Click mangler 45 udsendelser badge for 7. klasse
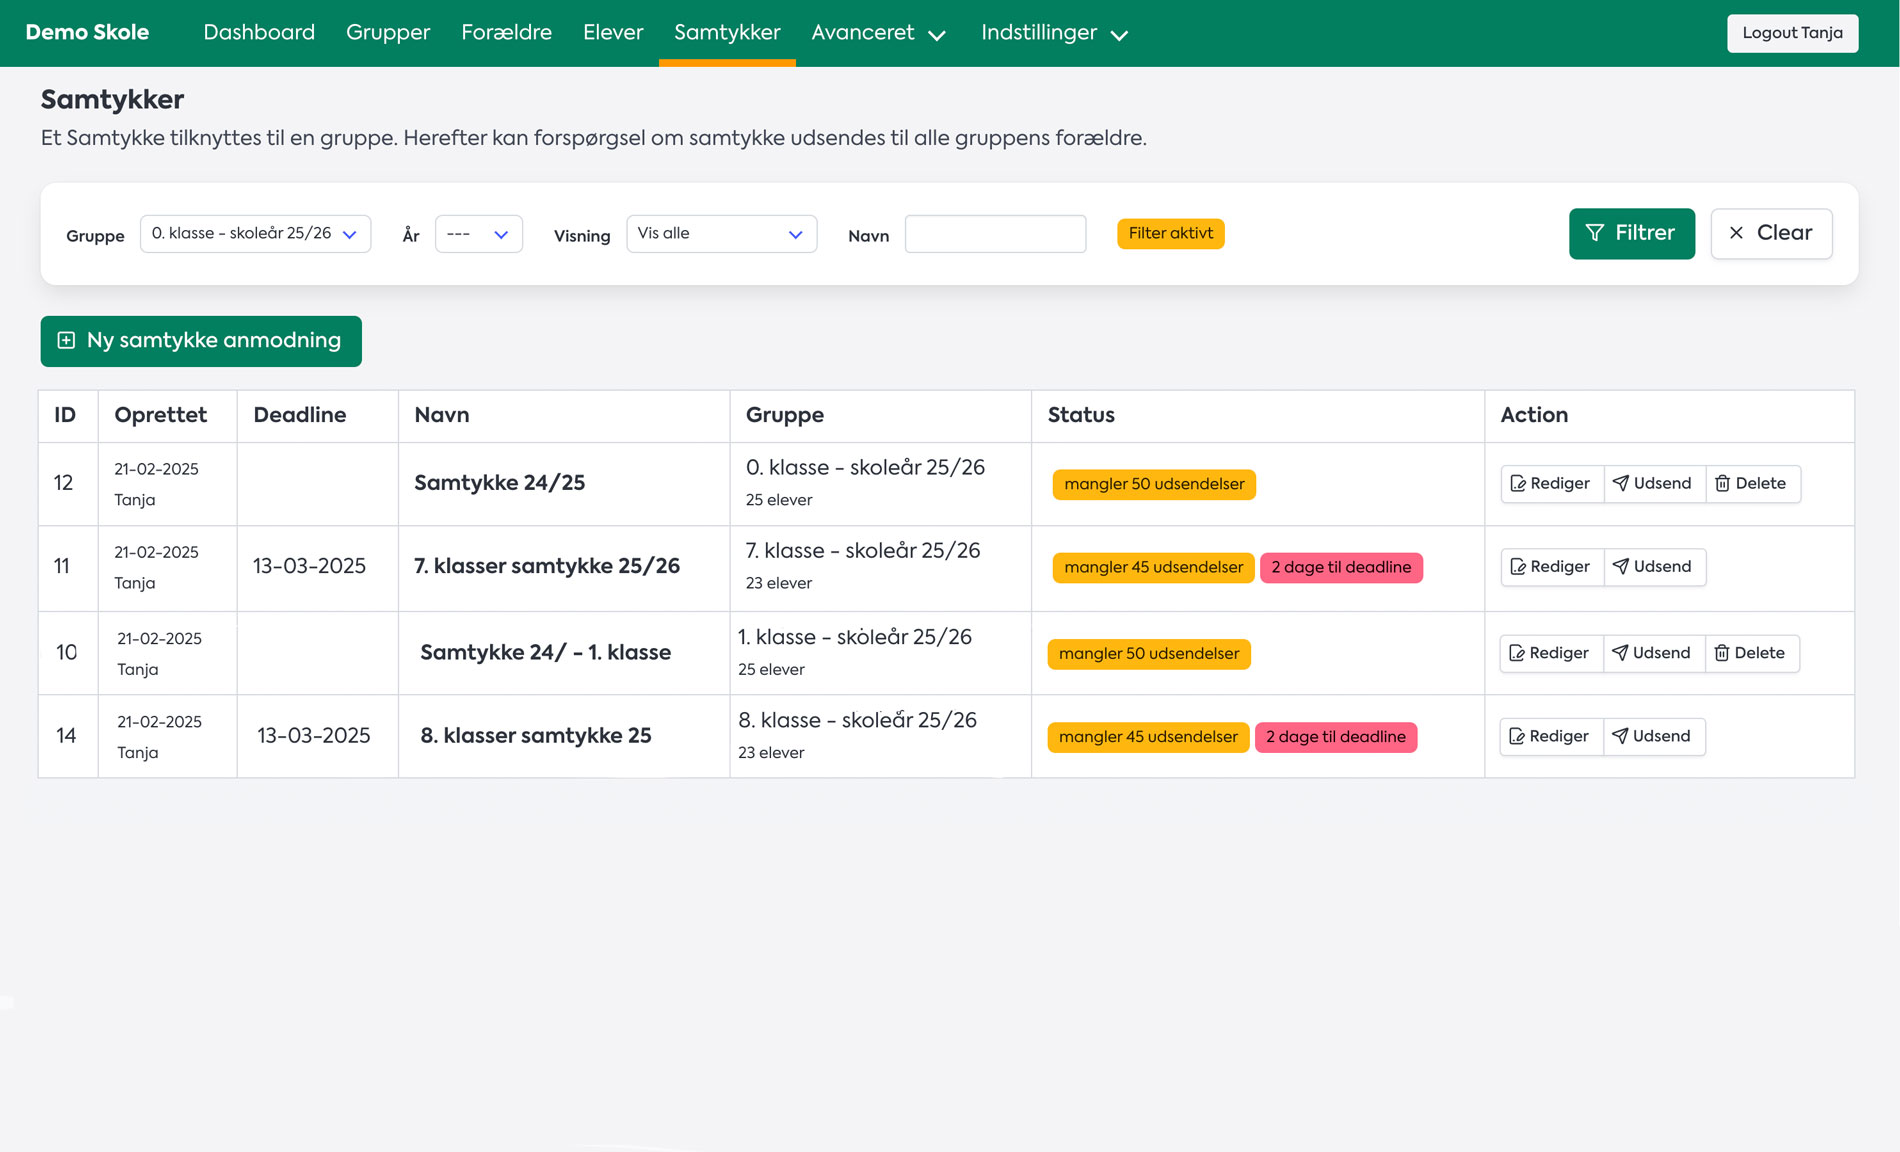The image size is (1900, 1152). [1153, 567]
